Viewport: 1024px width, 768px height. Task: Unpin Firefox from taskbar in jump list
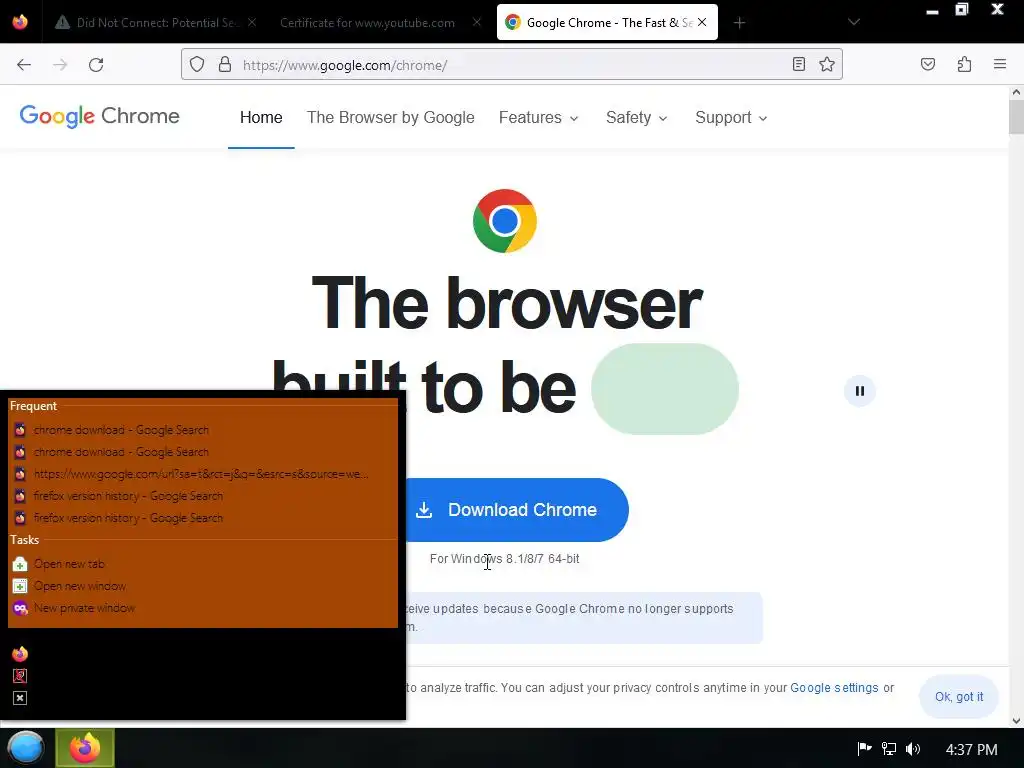(20, 676)
